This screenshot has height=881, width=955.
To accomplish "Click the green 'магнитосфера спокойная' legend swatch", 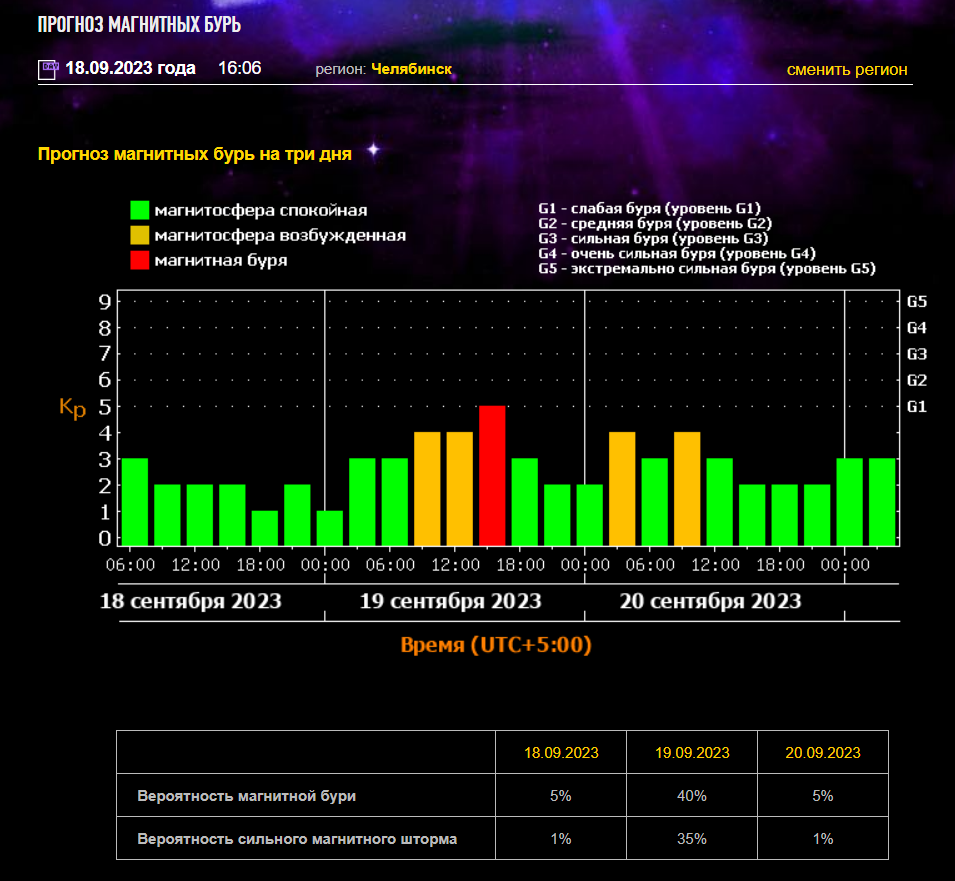I will [139, 210].
